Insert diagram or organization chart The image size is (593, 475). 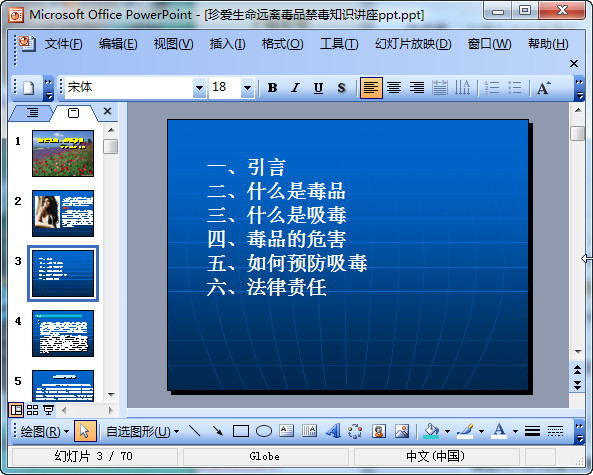355,431
